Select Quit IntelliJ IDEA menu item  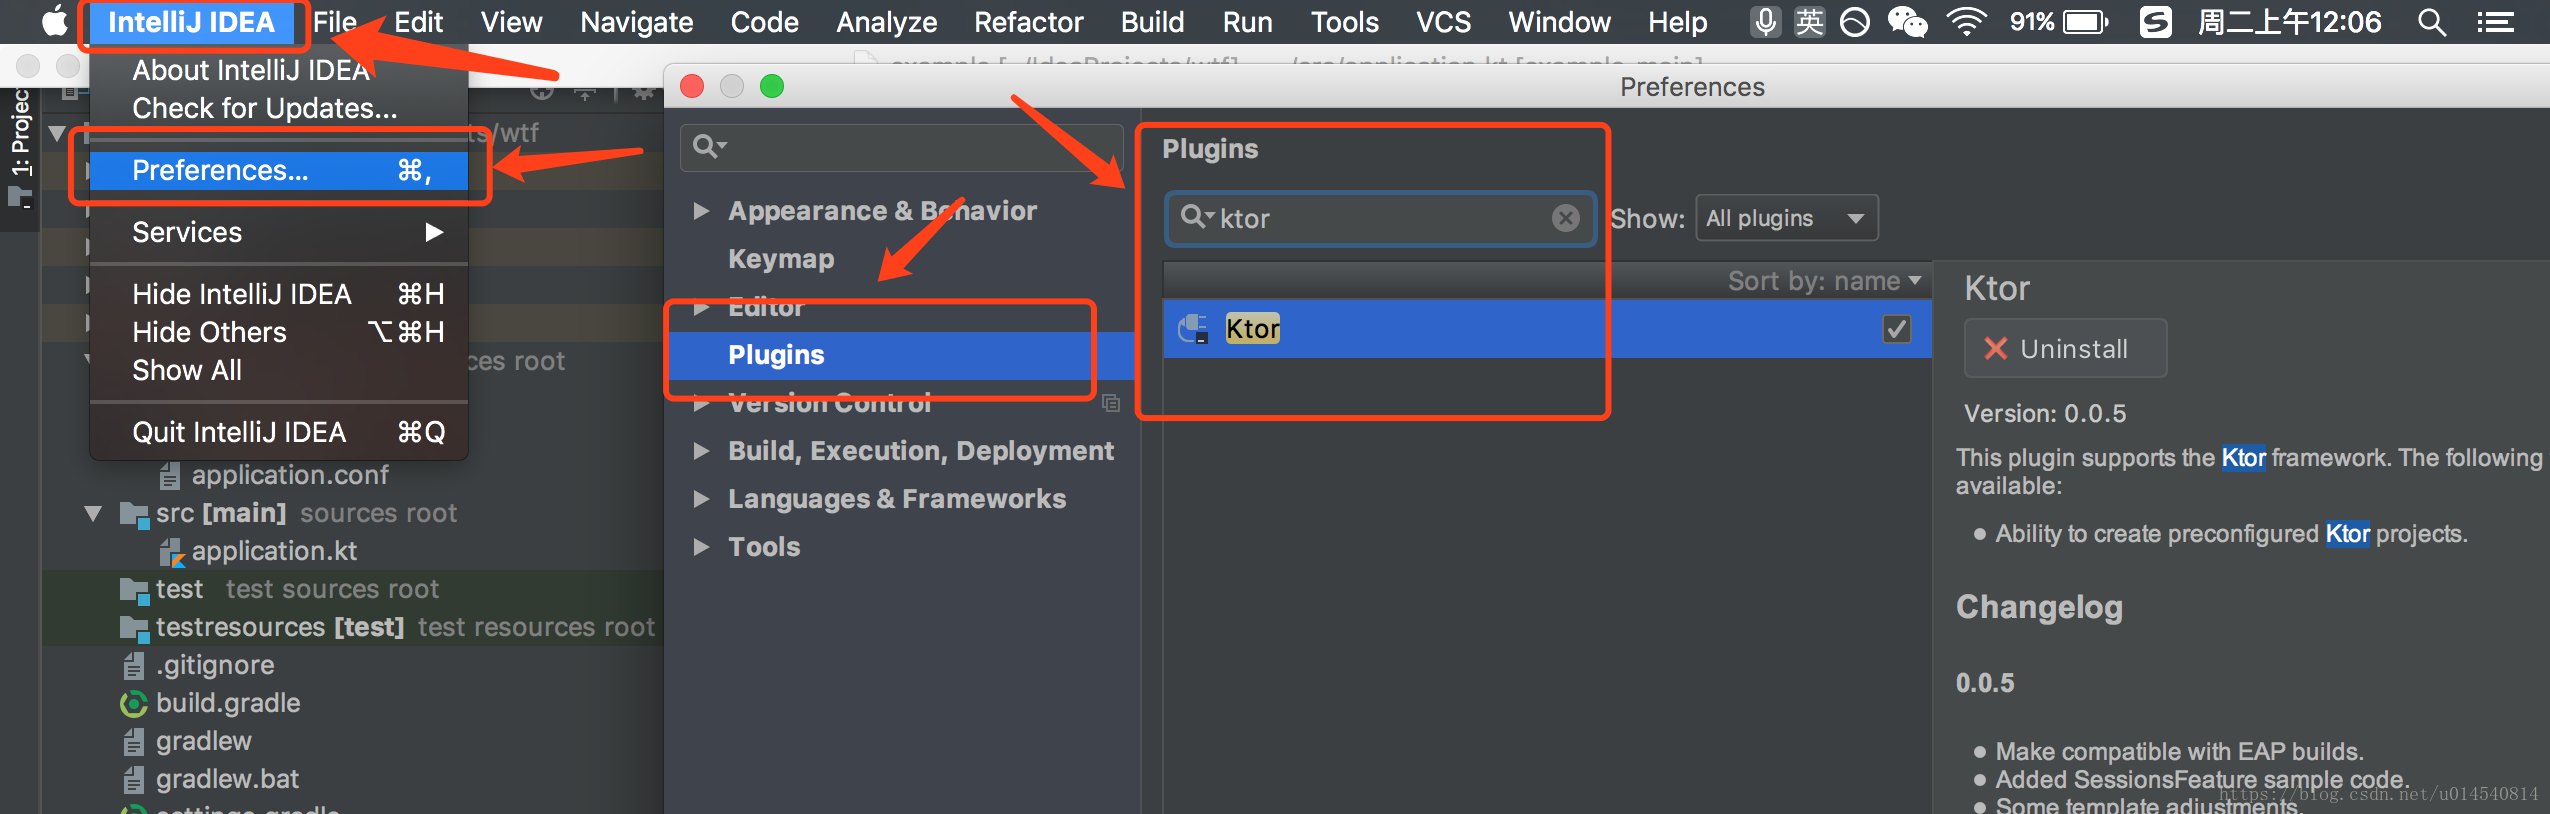(x=279, y=432)
